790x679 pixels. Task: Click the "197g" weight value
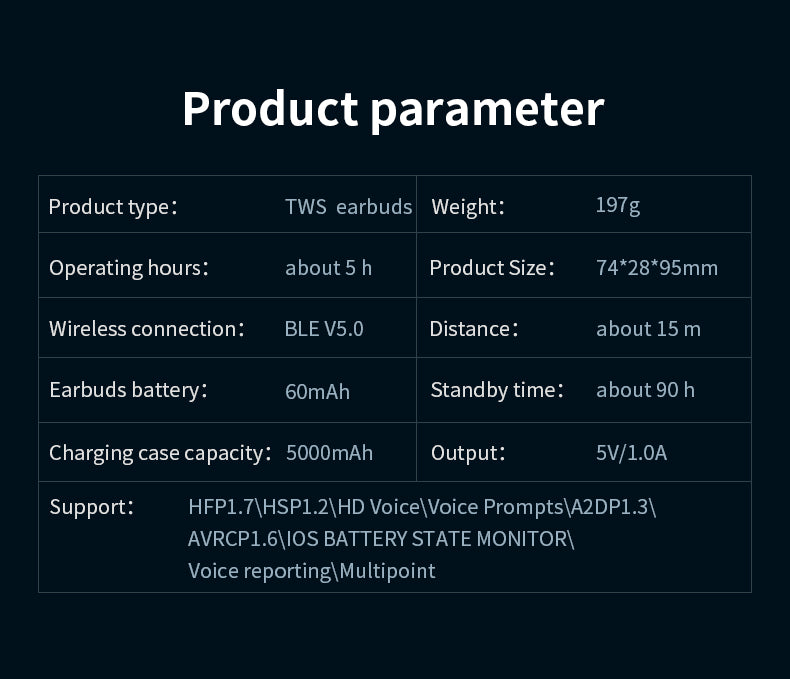[617, 205]
